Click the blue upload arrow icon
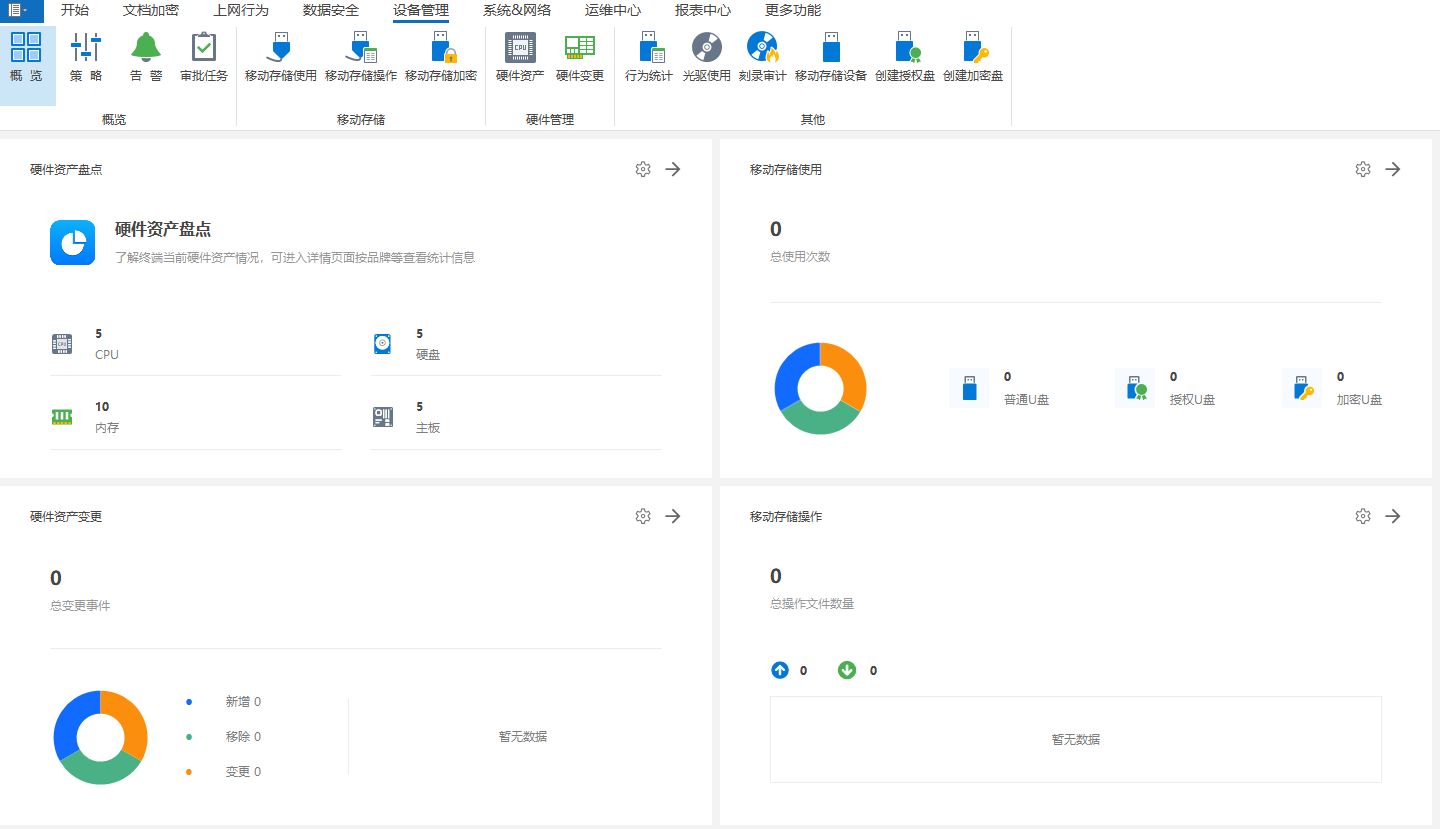Image resolution: width=1440 pixels, height=829 pixels. click(x=780, y=670)
